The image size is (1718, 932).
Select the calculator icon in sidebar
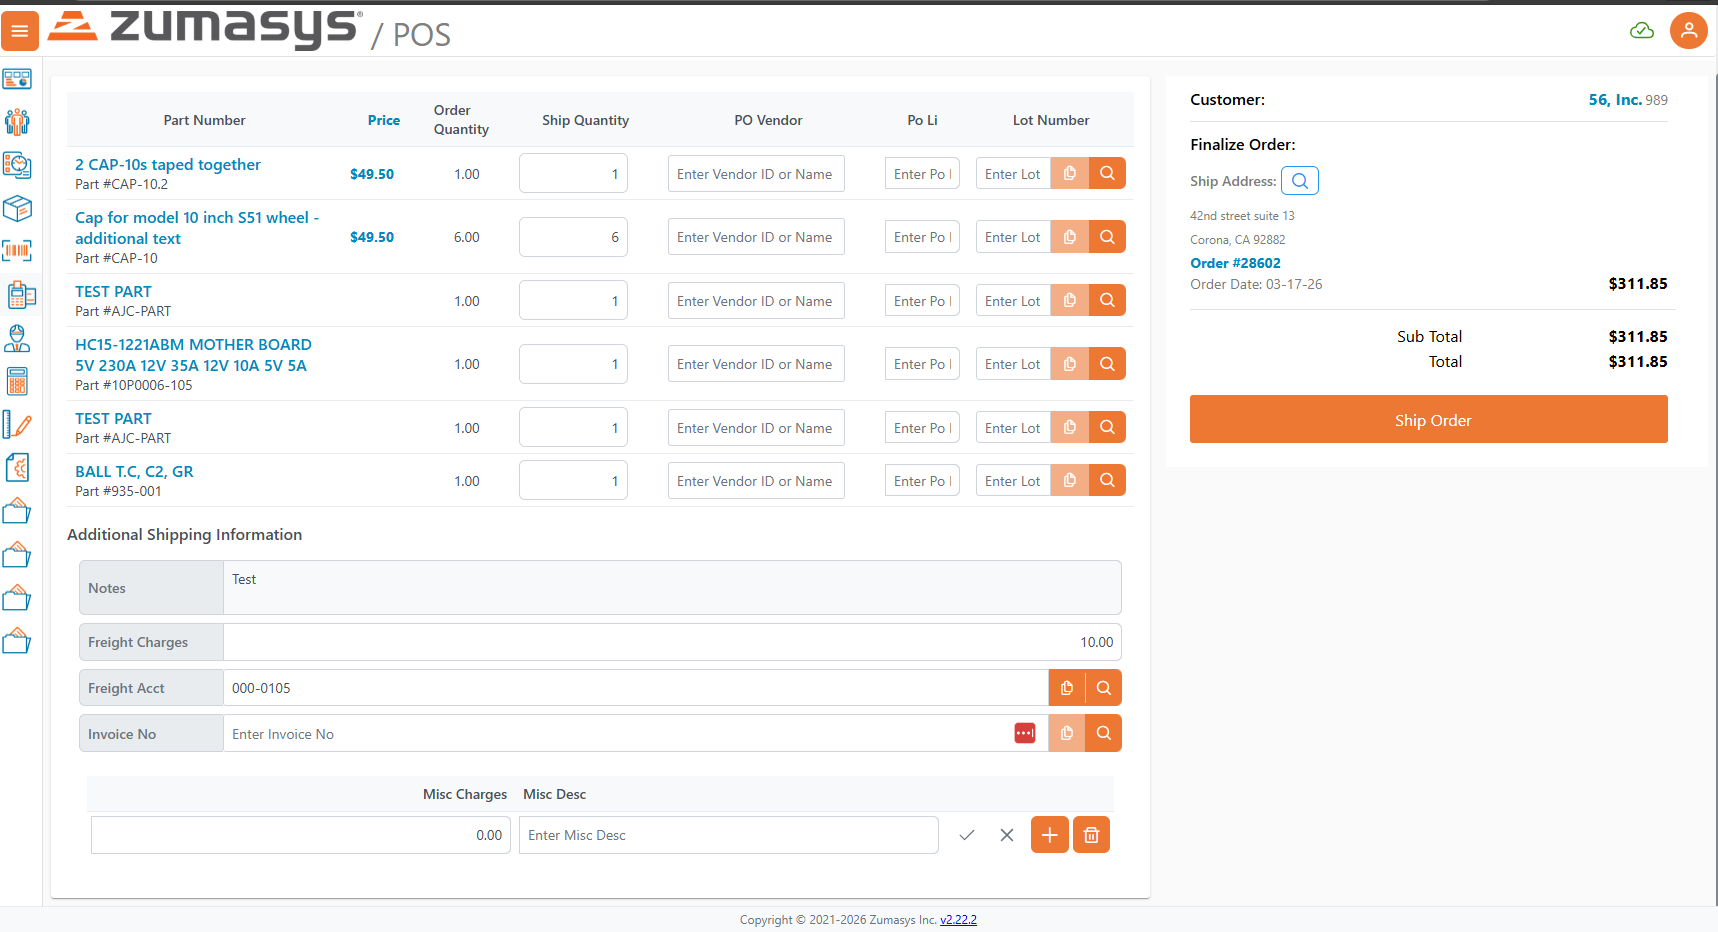[17, 381]
